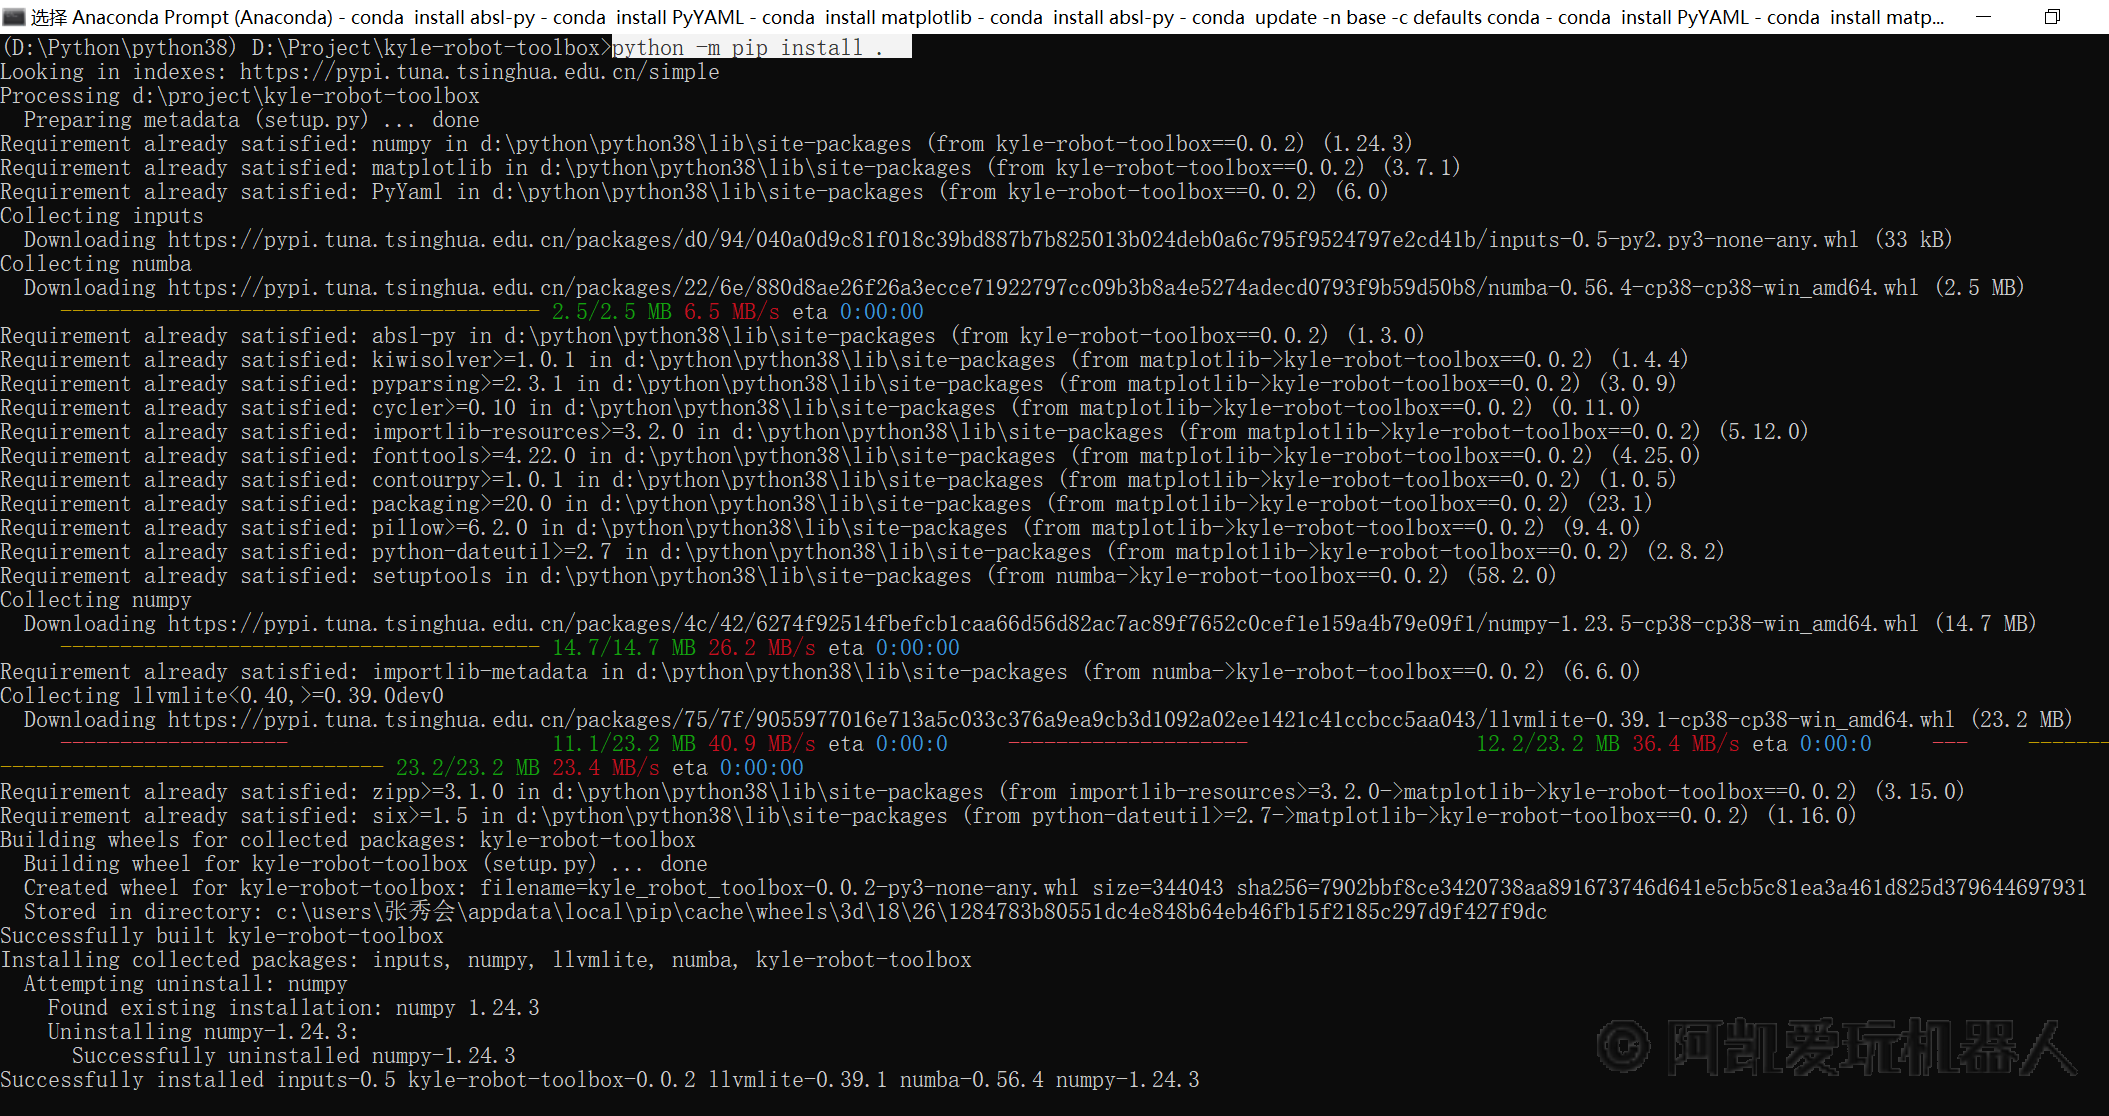Click the importlib-resources>=3.2.0 requirement line
This screenshot has width=2109, height=1116.
click(x=904, y=432)
